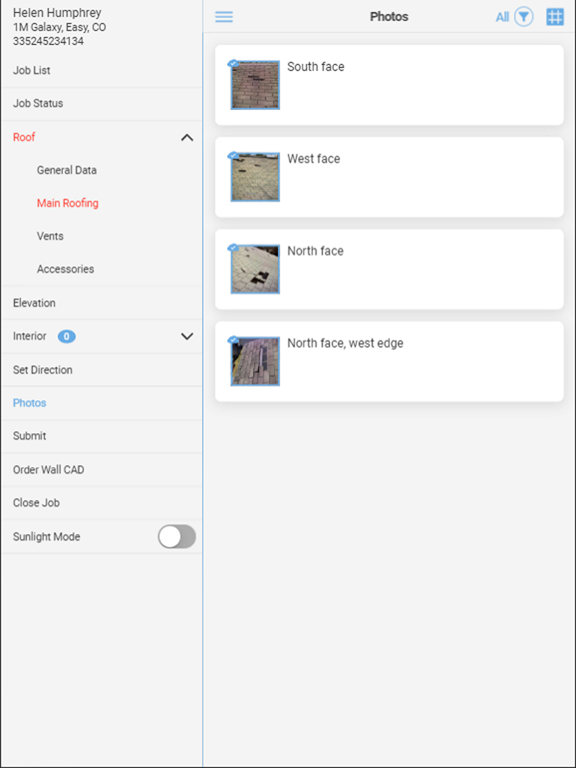This screenshot has height=768, width=576.
Task: Open Set Direction menu item
Action: 101,370
